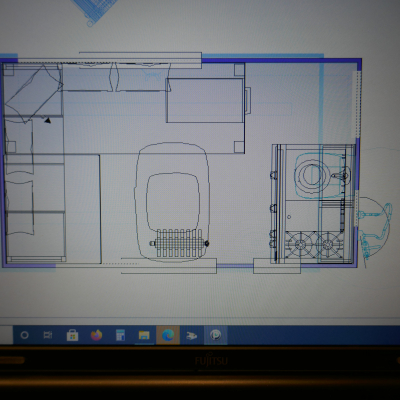Select the inner rounded rug outline
Viewport: 400px width, 400px height.
click(173, 202)
